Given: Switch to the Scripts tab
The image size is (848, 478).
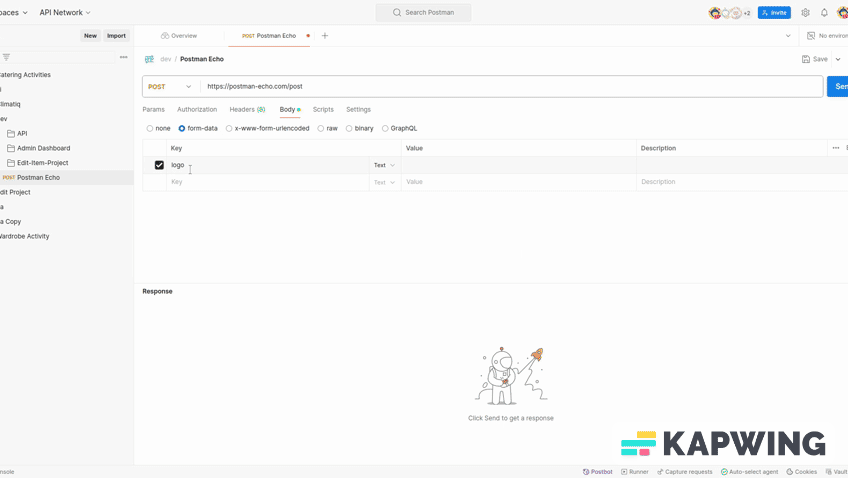Looking at the screenshot, I should tap(323, 109).
